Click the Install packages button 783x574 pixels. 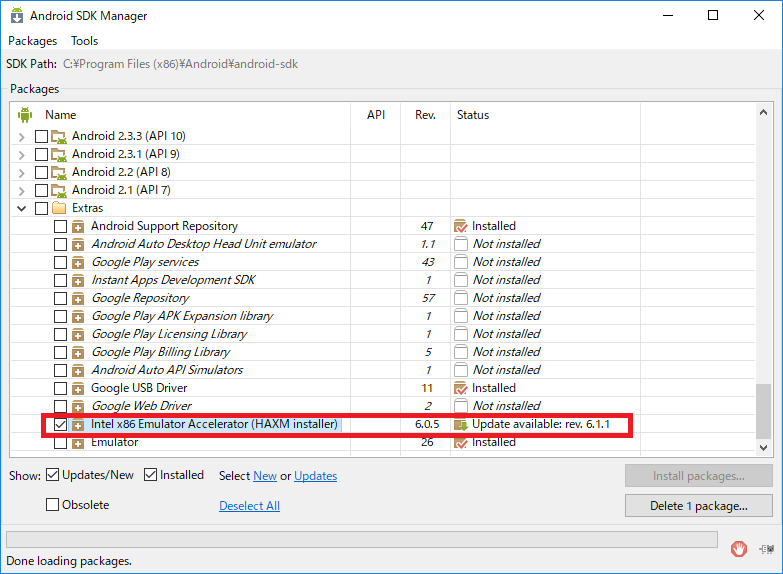coord(699,476)
